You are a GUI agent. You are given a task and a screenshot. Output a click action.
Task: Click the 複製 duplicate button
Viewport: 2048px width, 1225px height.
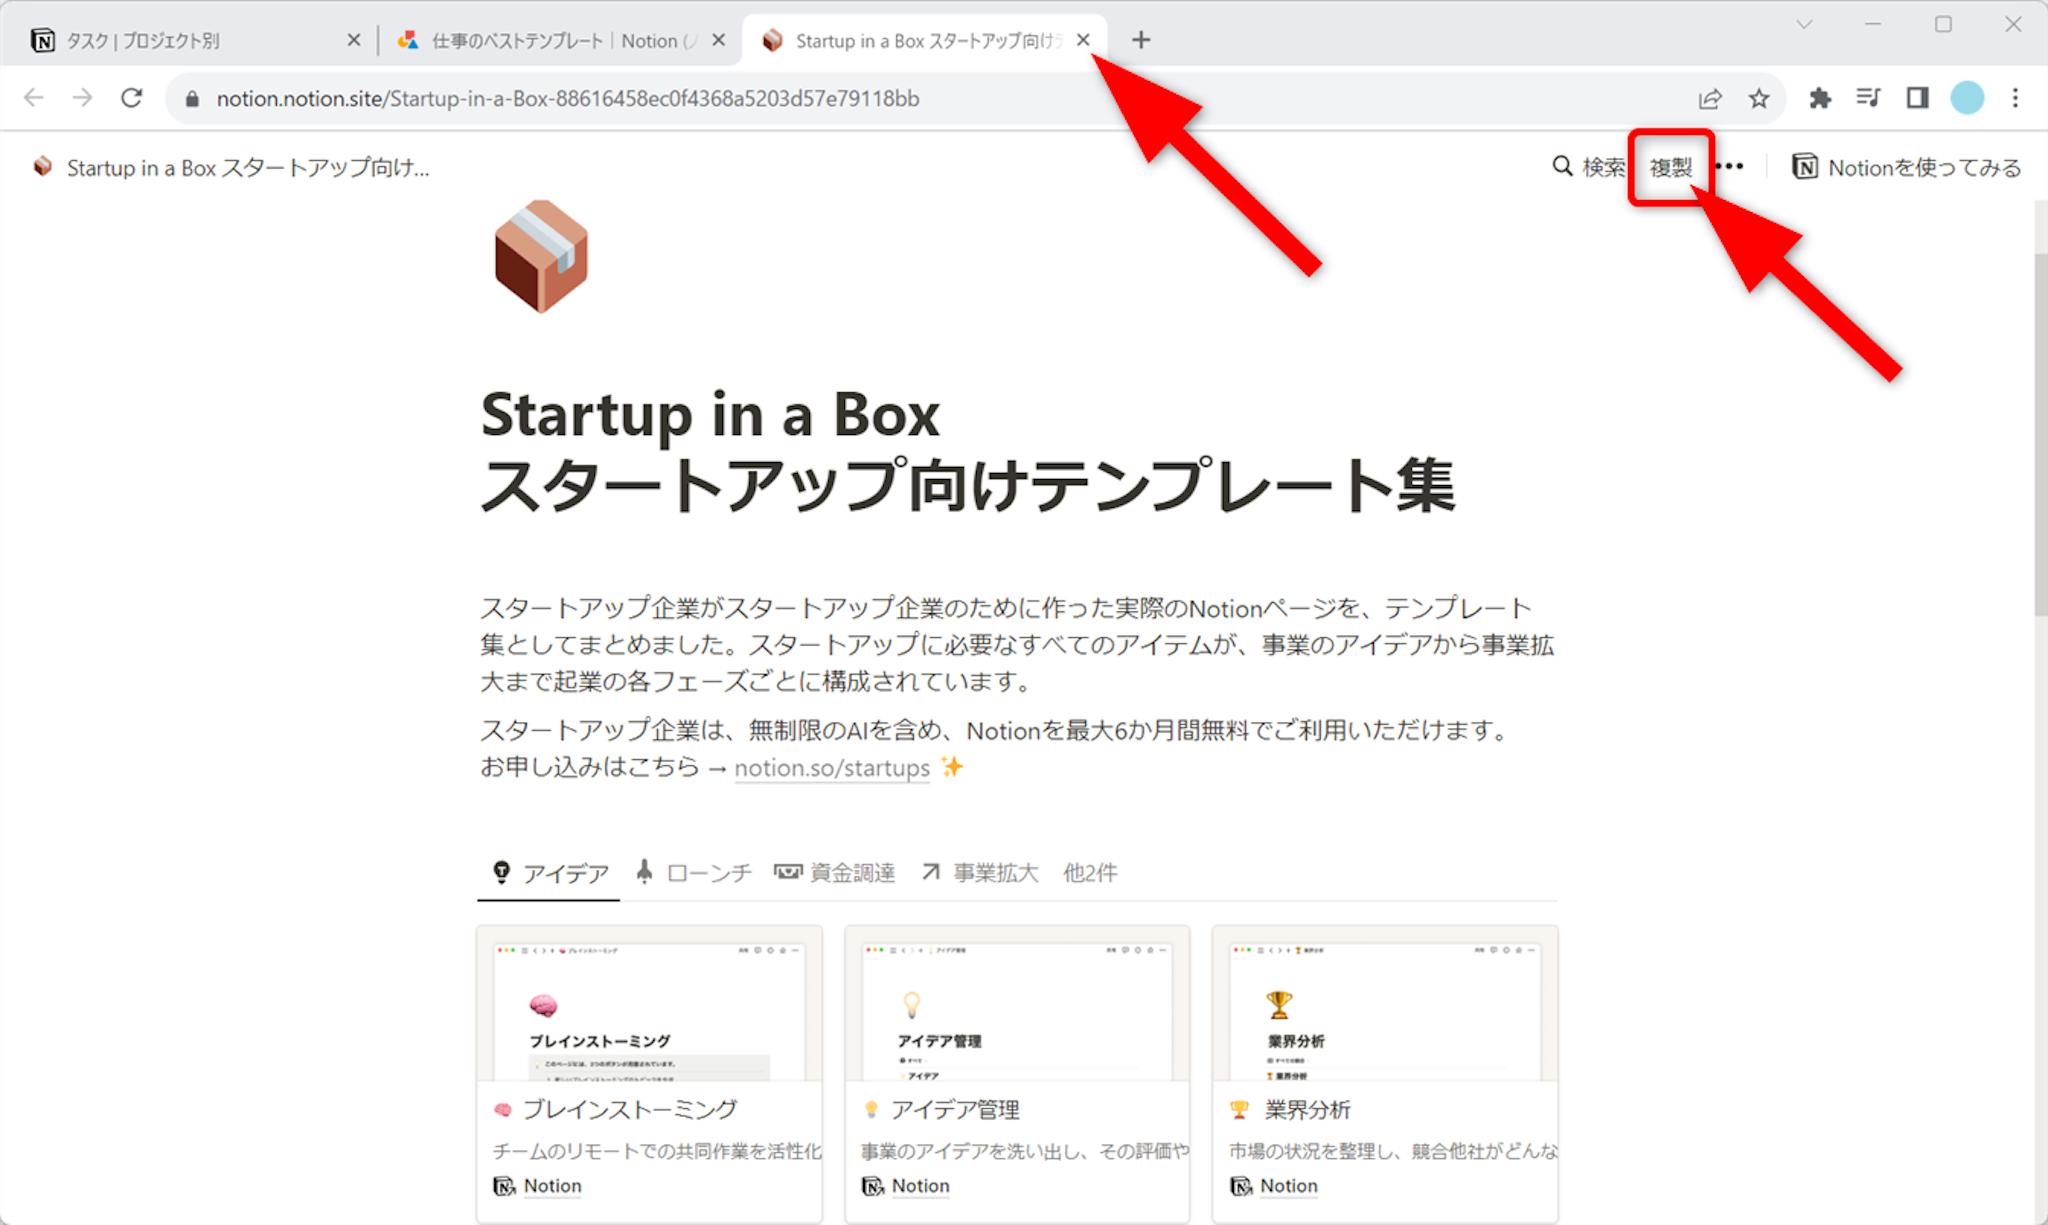click(x=1670, y=167)
